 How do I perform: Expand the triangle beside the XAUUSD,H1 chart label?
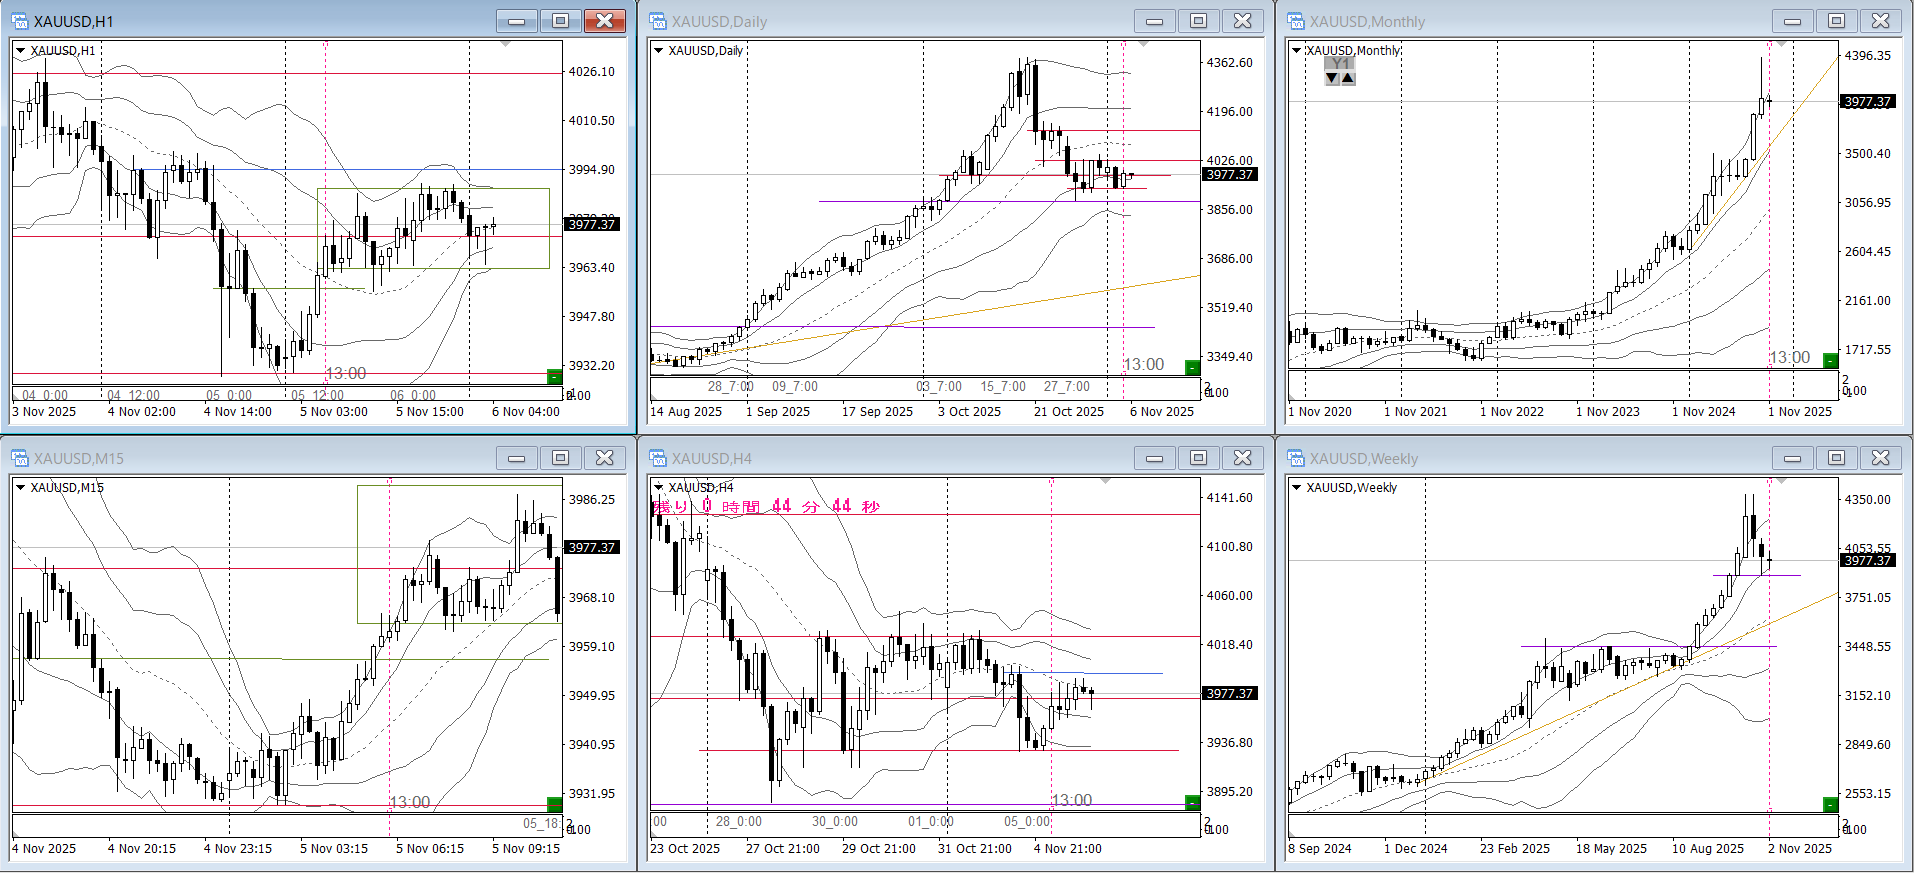point(20,50)
